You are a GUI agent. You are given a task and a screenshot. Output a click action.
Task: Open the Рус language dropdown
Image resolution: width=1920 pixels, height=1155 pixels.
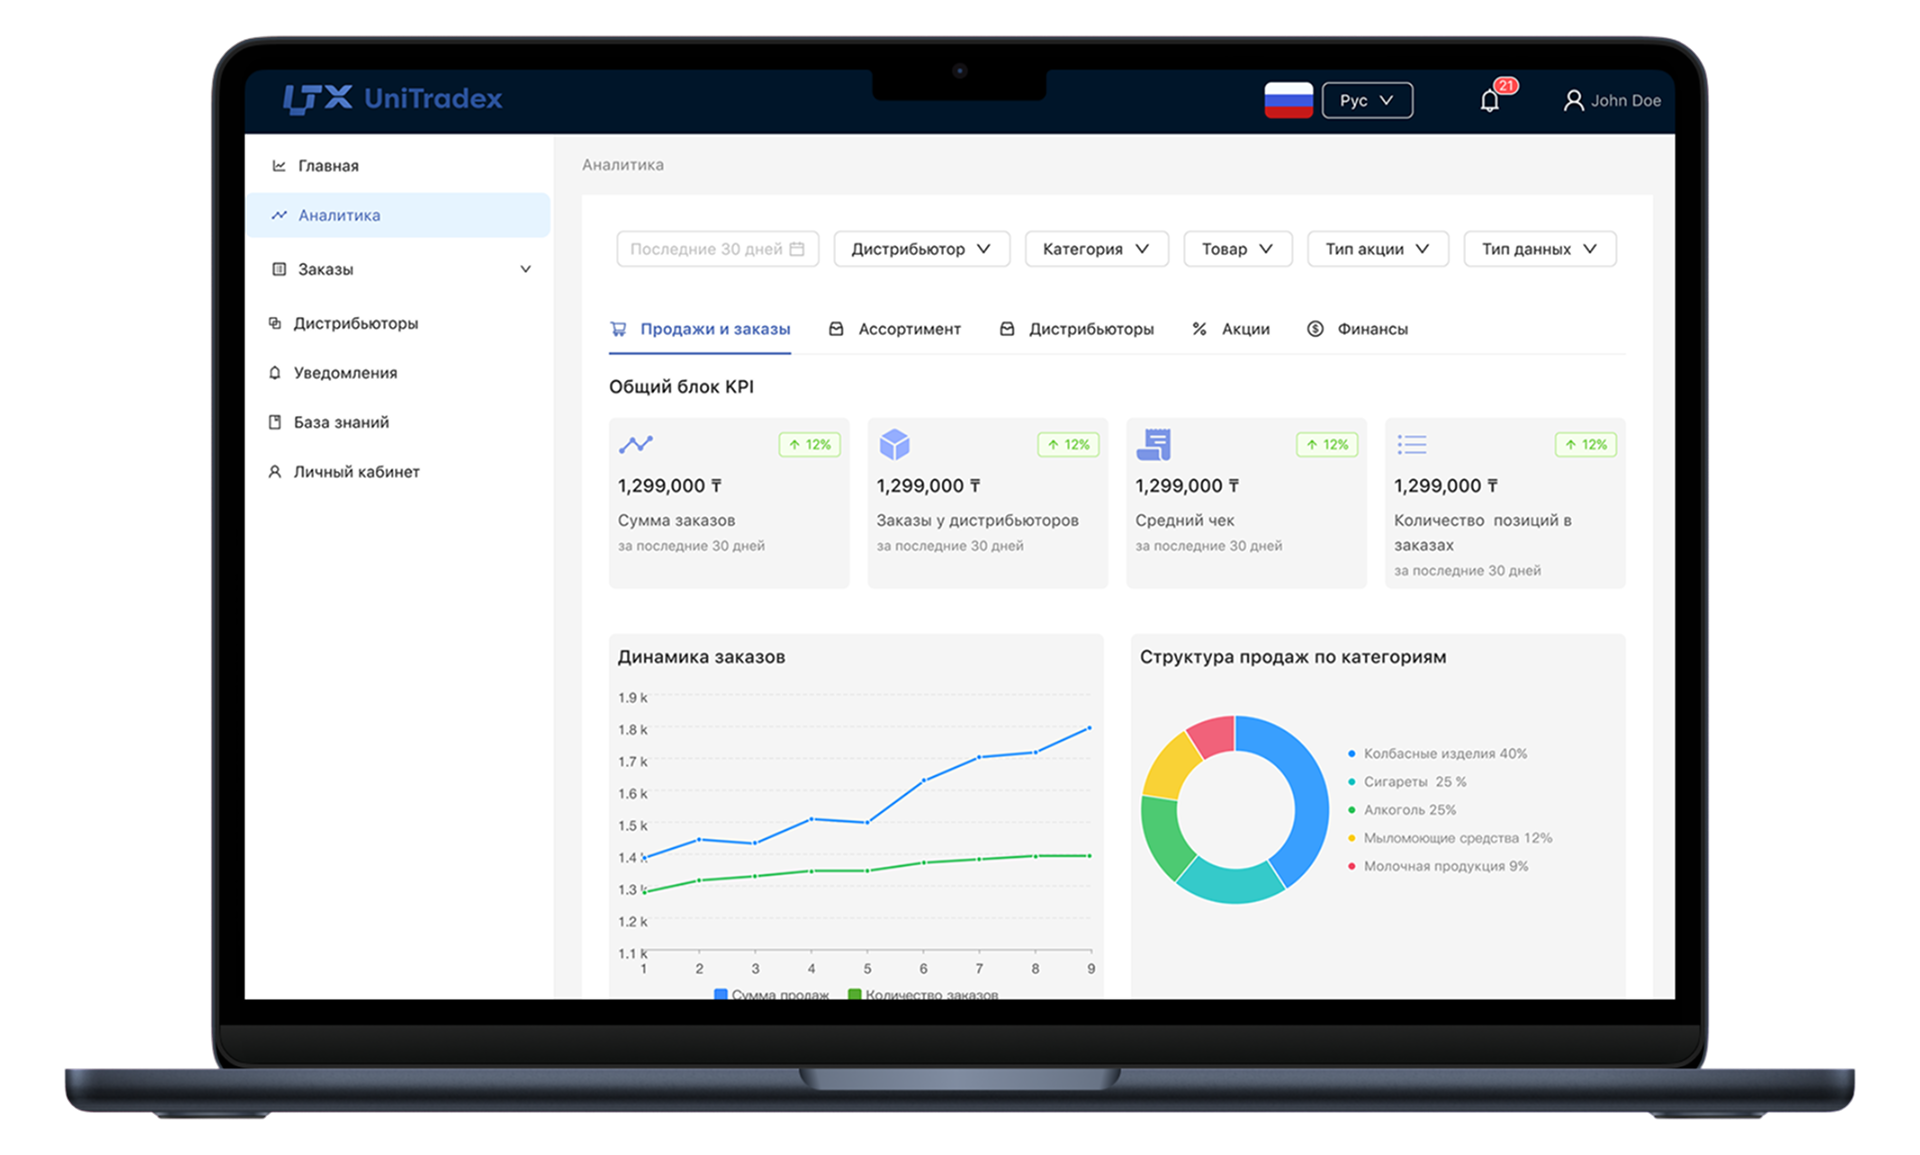coord(1366,100)
